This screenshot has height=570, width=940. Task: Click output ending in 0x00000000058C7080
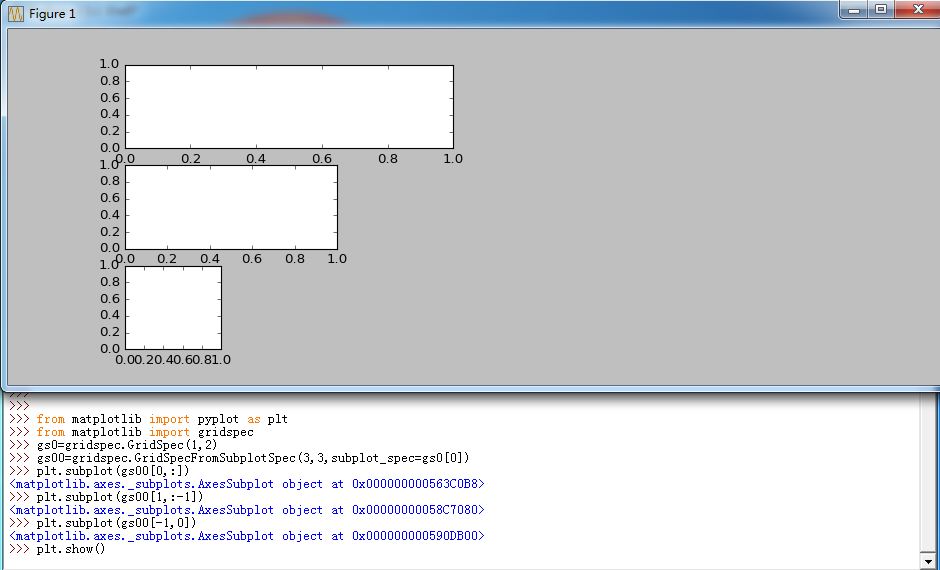246,510
